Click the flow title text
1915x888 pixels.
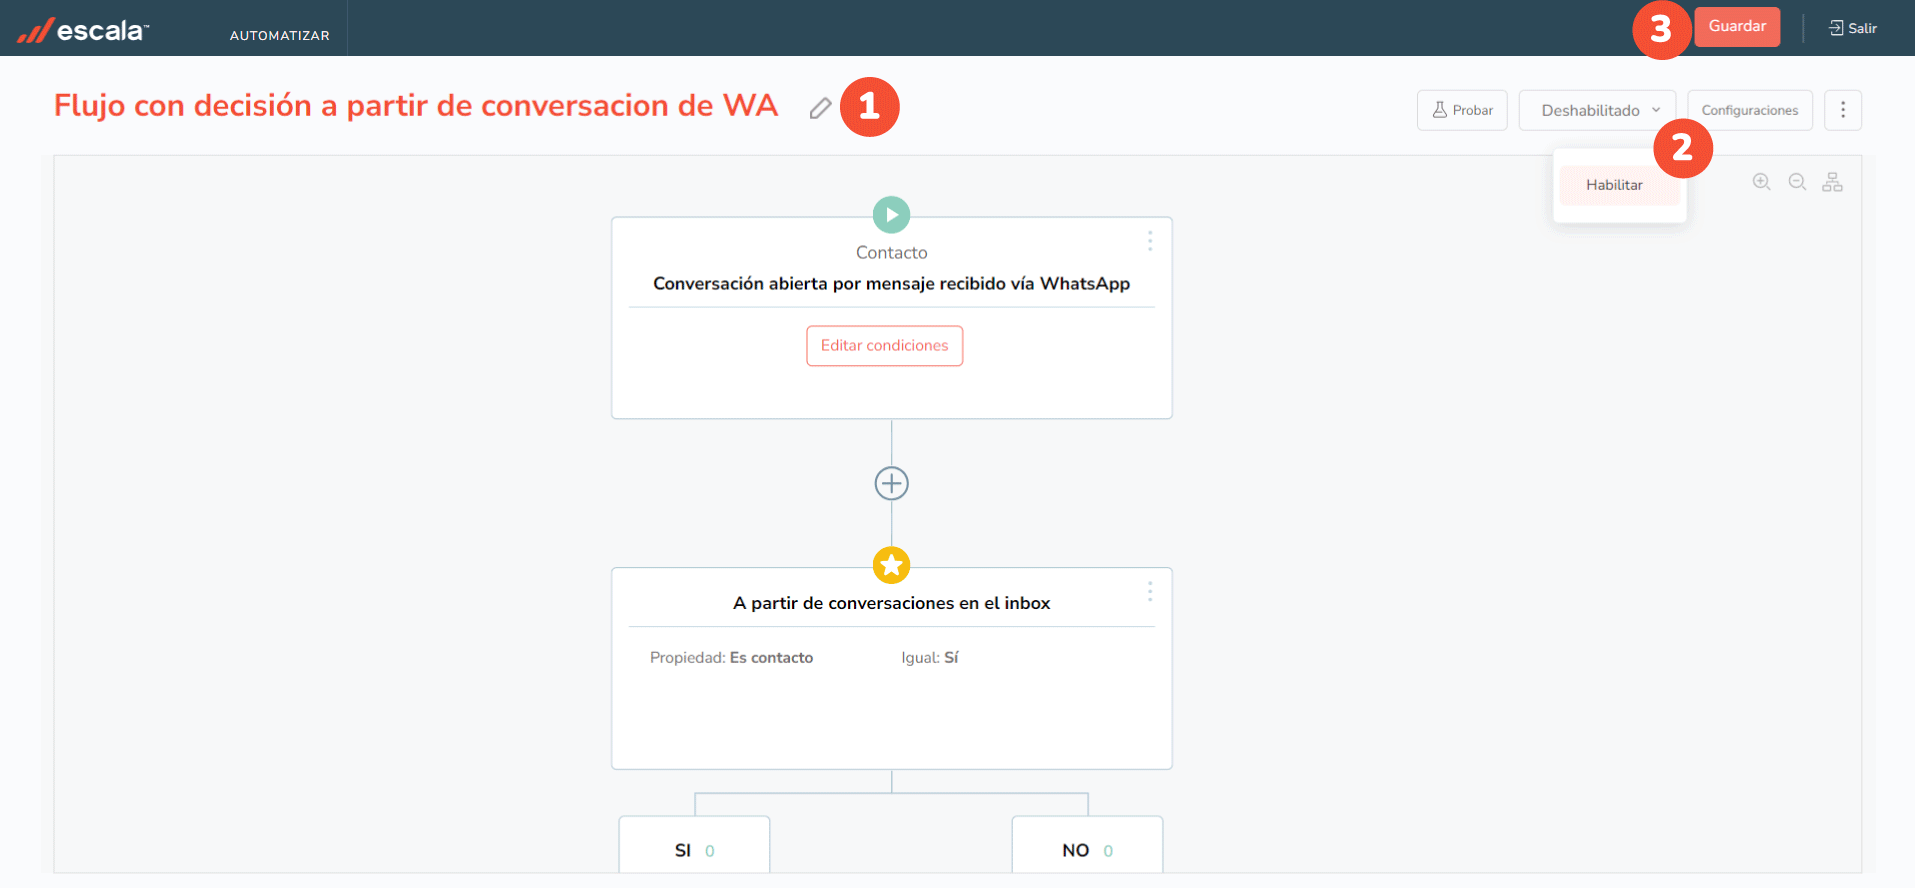(x=416, y=106)
